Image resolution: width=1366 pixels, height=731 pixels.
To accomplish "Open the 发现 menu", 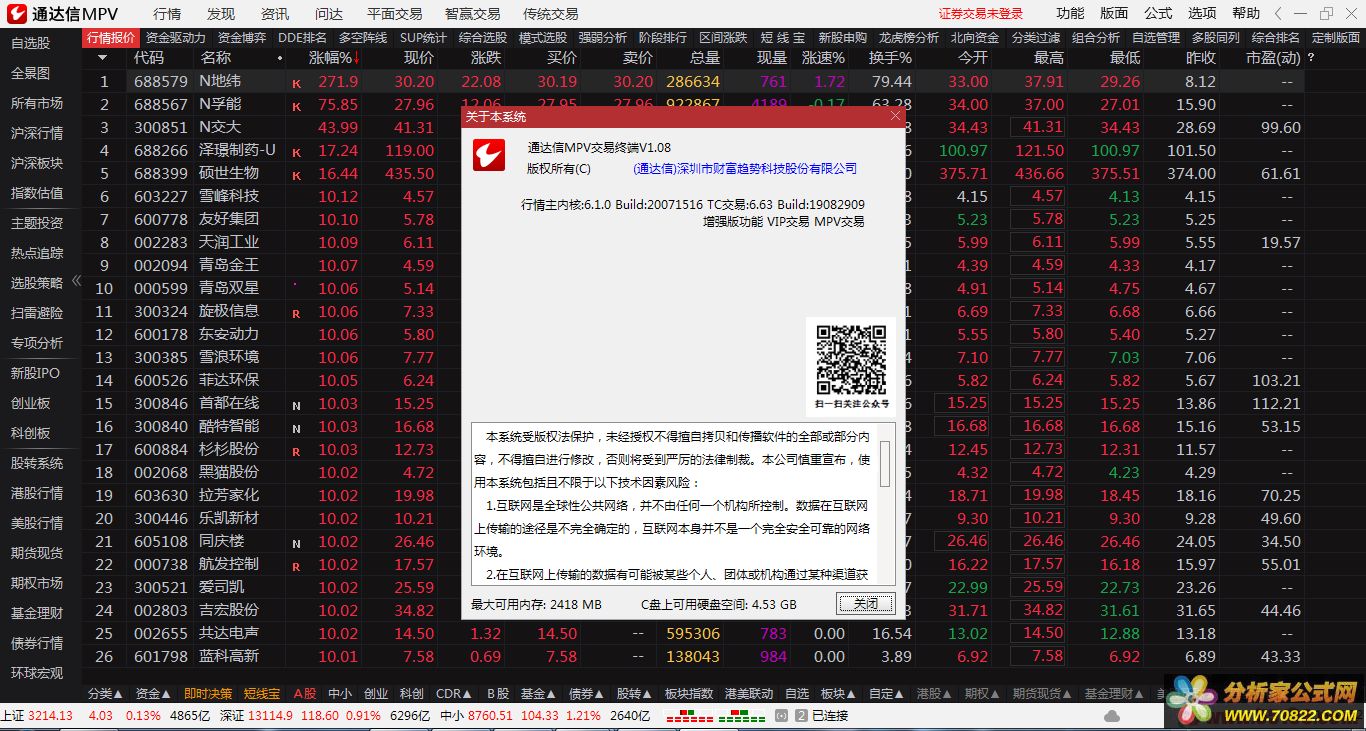I will (221, 14).
